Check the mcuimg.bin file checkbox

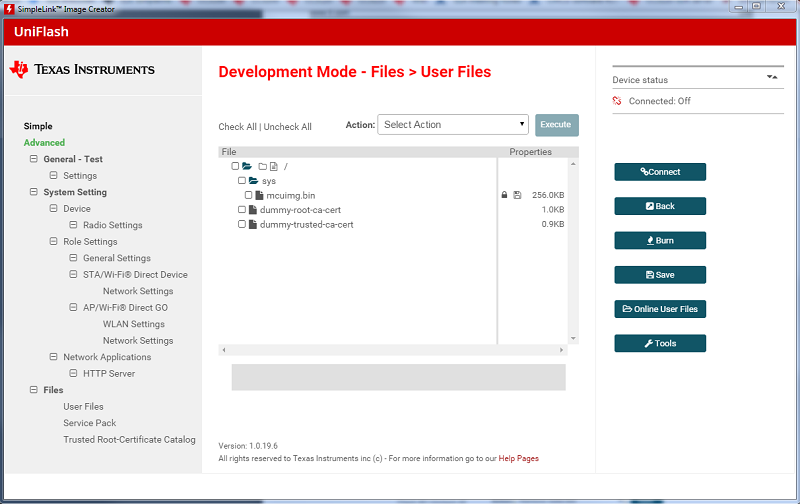tap(248, 195)
